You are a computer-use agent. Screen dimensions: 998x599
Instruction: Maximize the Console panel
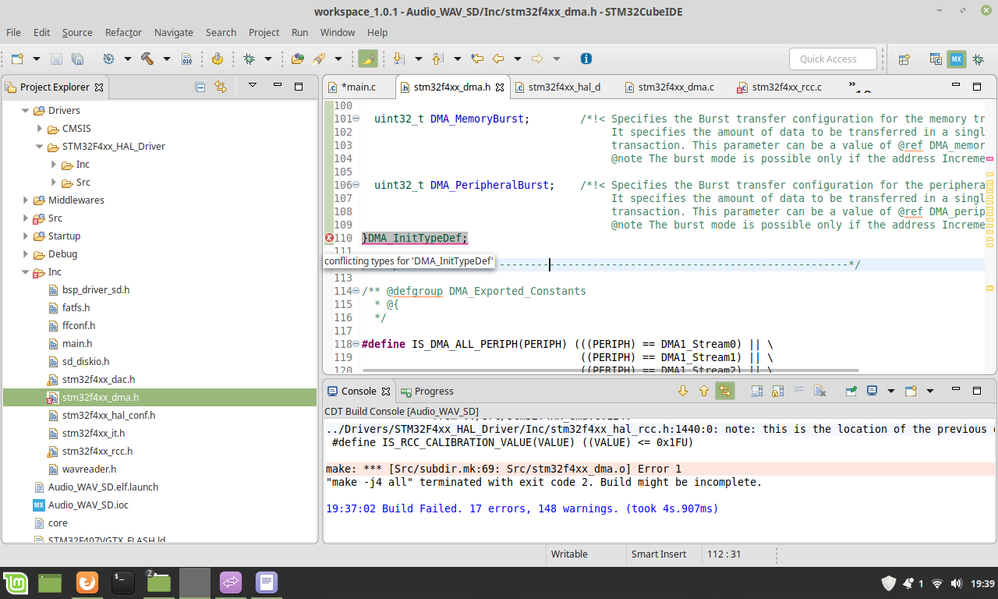977,390
